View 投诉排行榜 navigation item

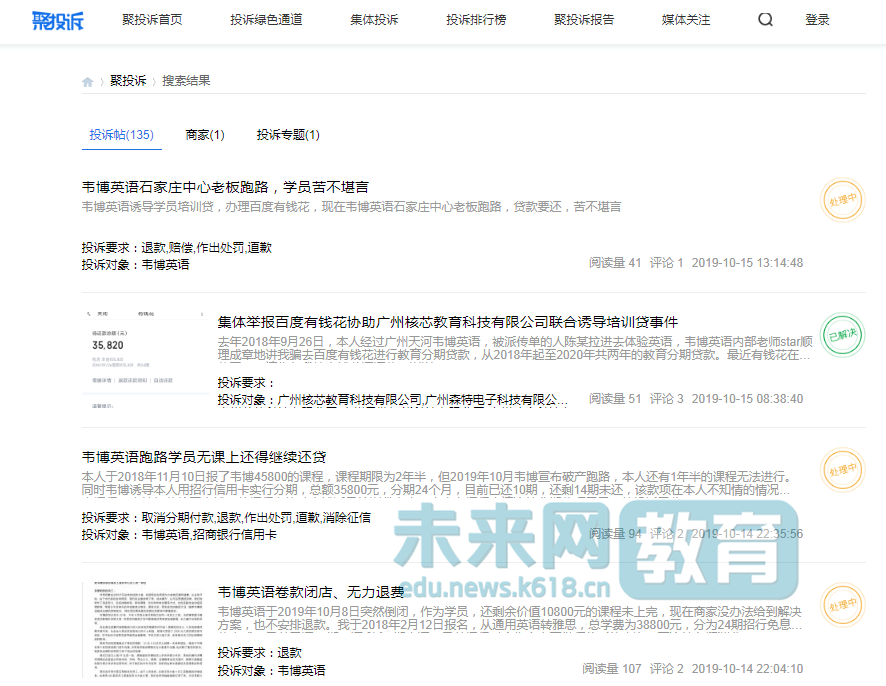[x=476, y=20]
